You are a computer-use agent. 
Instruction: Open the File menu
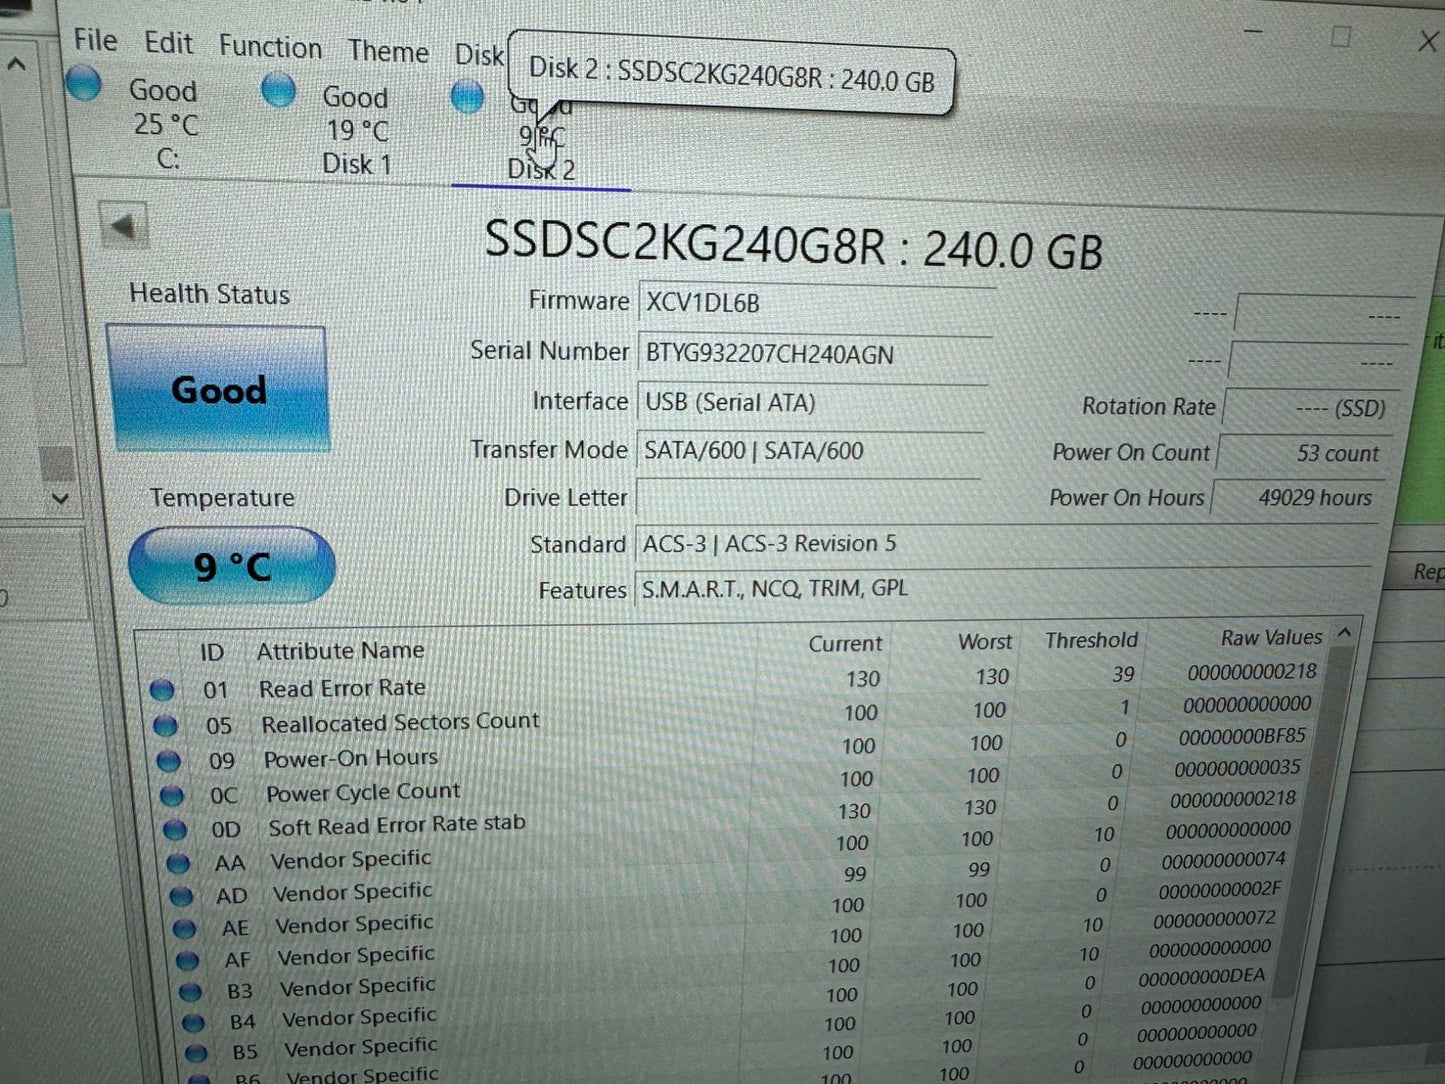point(95,40)
